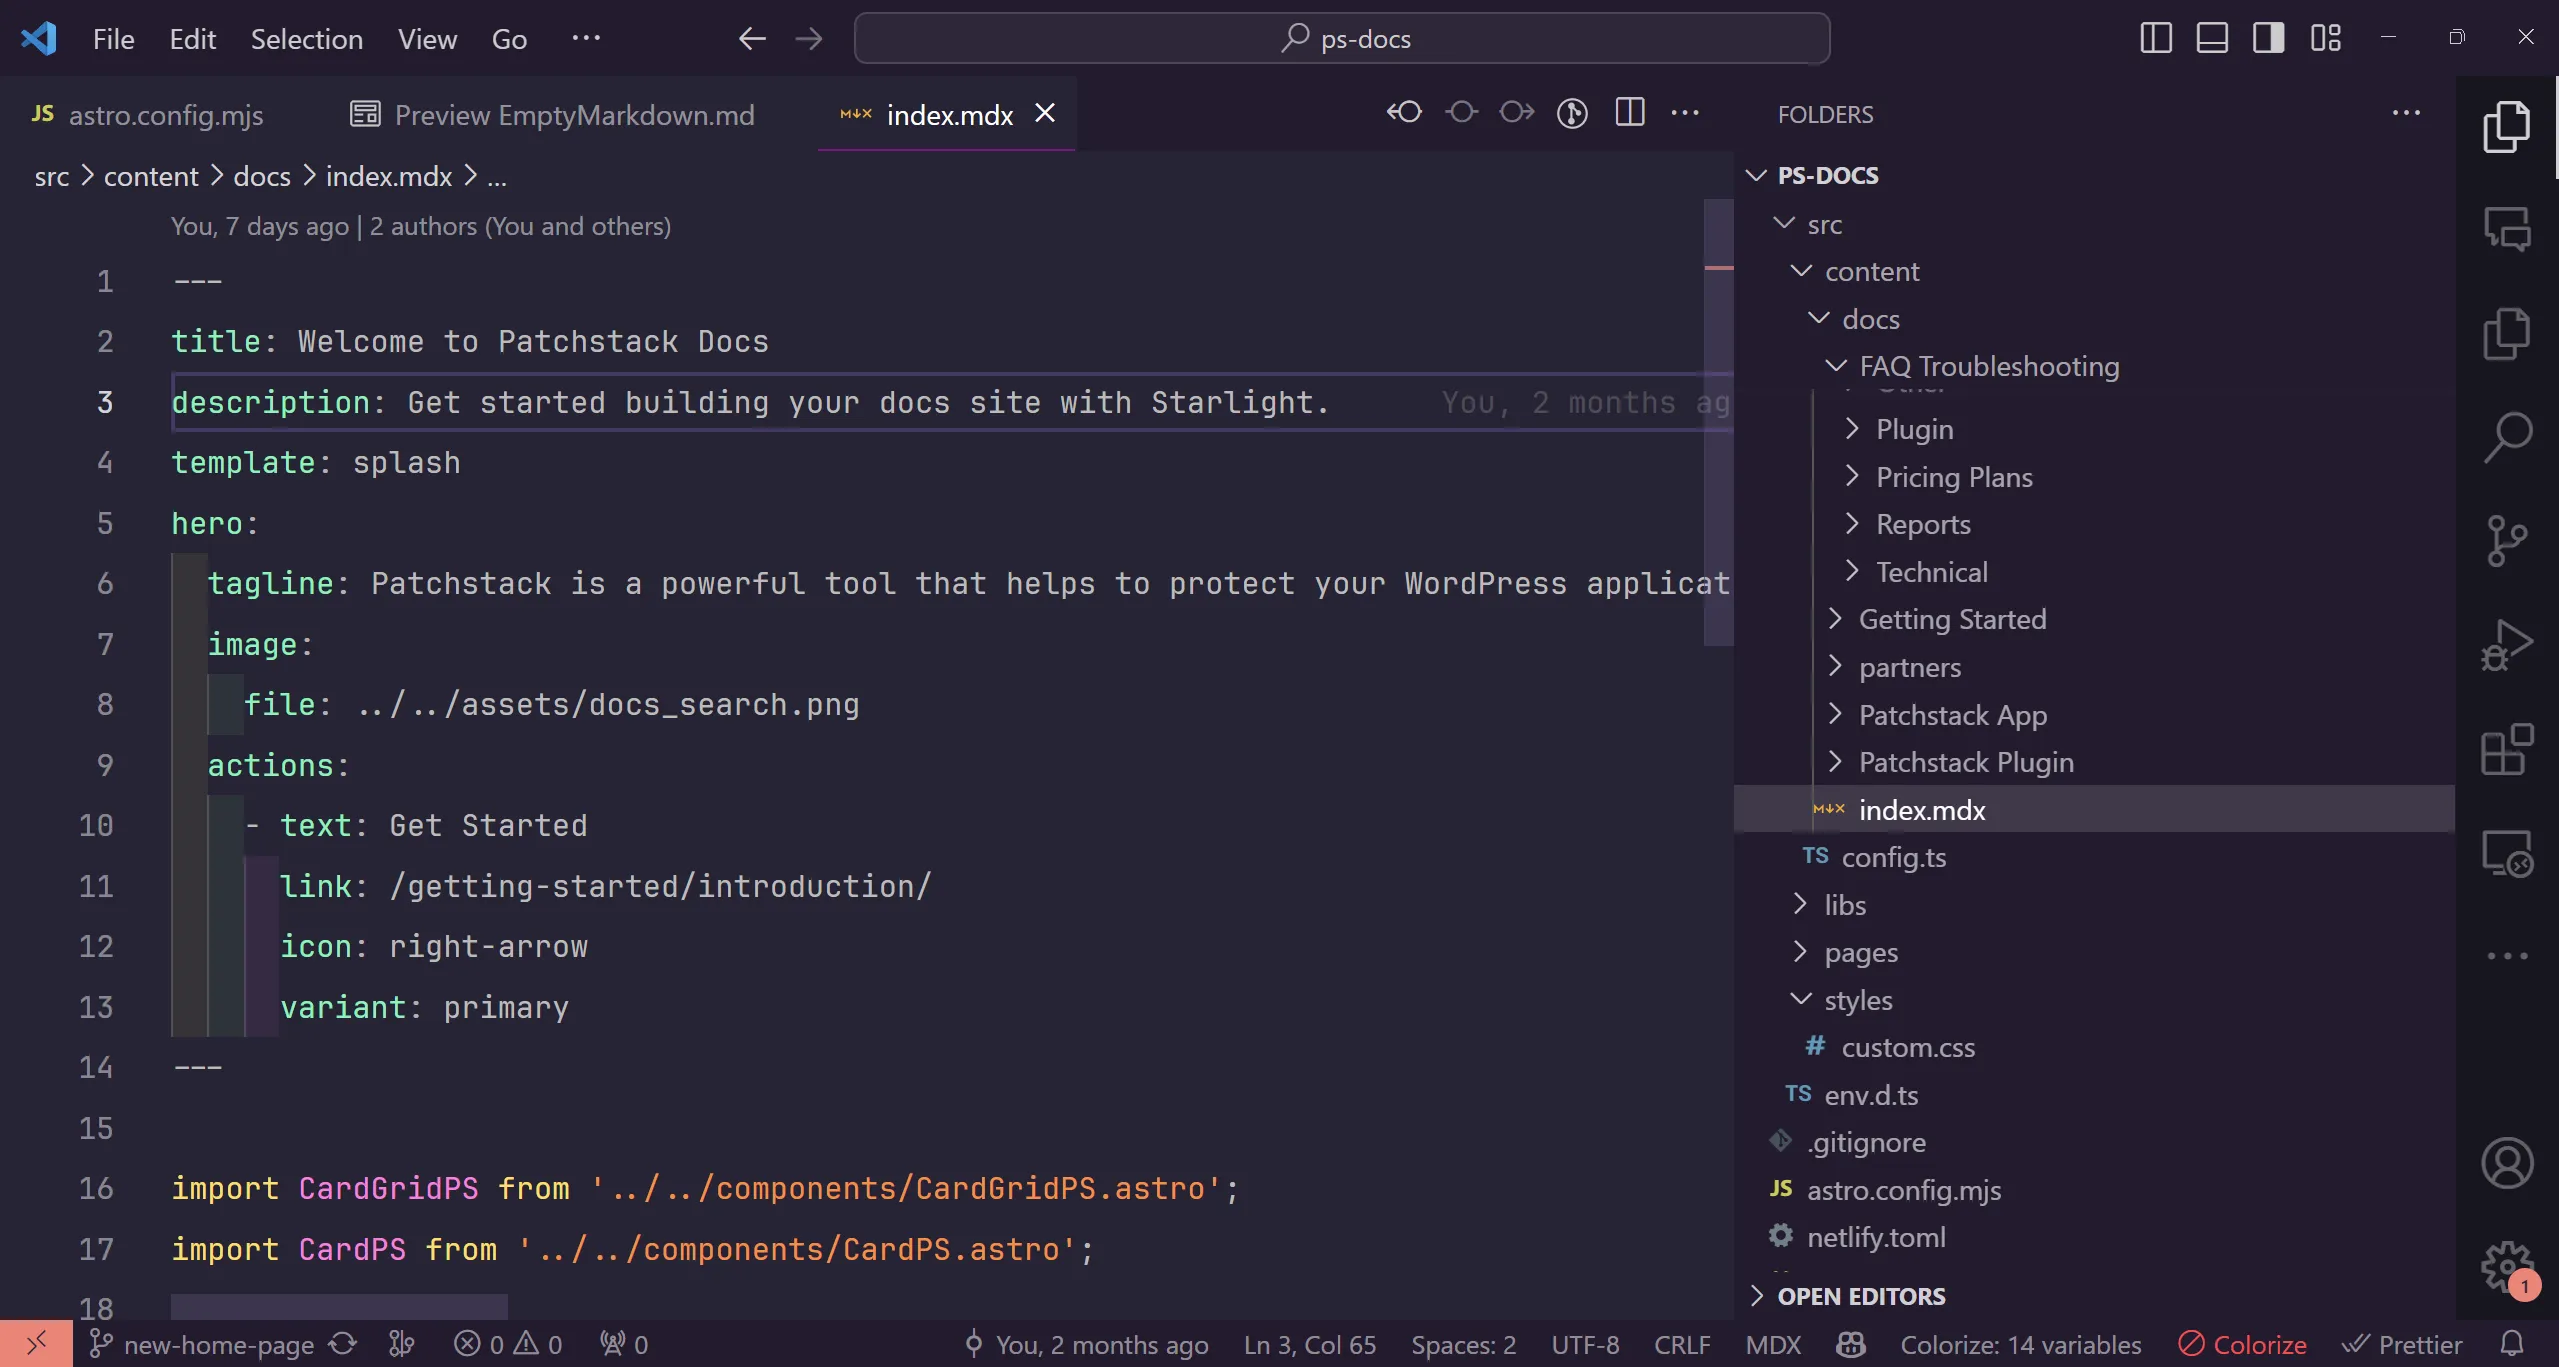The image size is (2559, 1367).
Task: Open the Extensions view icon
Action: pos(2506,750)
